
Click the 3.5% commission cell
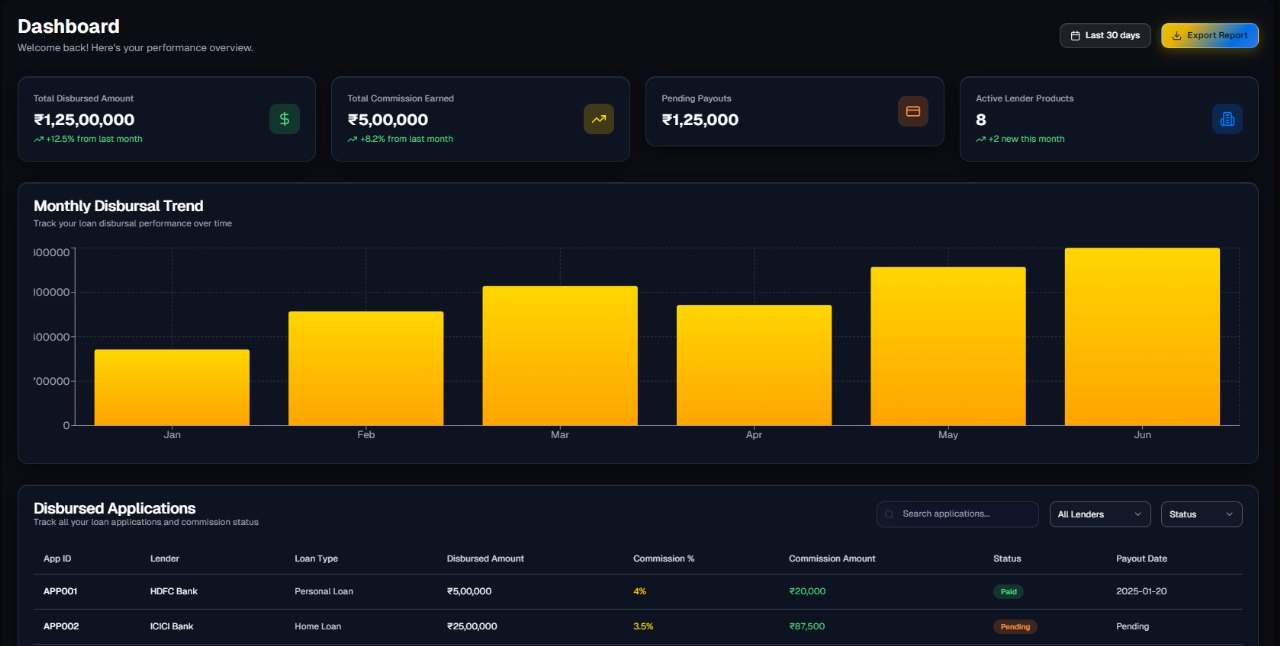coord(644,626)
